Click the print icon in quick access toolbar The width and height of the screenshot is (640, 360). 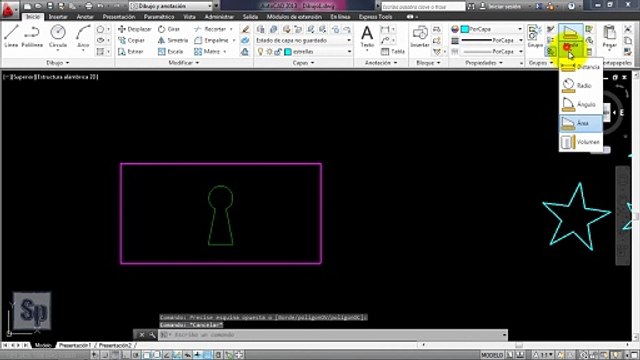pyautogui.click(x=89, y=6)
